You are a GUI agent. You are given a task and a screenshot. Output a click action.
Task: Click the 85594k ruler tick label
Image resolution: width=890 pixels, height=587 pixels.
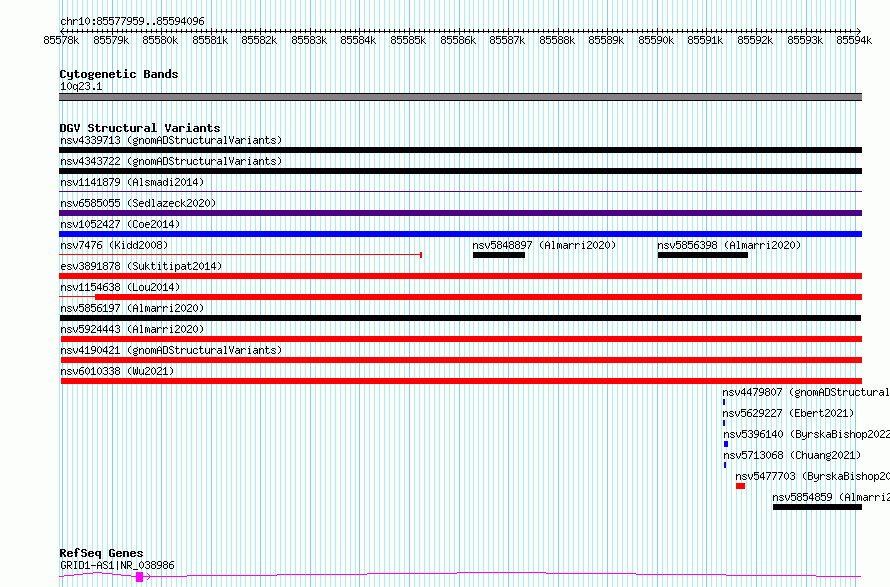(854, 40)
